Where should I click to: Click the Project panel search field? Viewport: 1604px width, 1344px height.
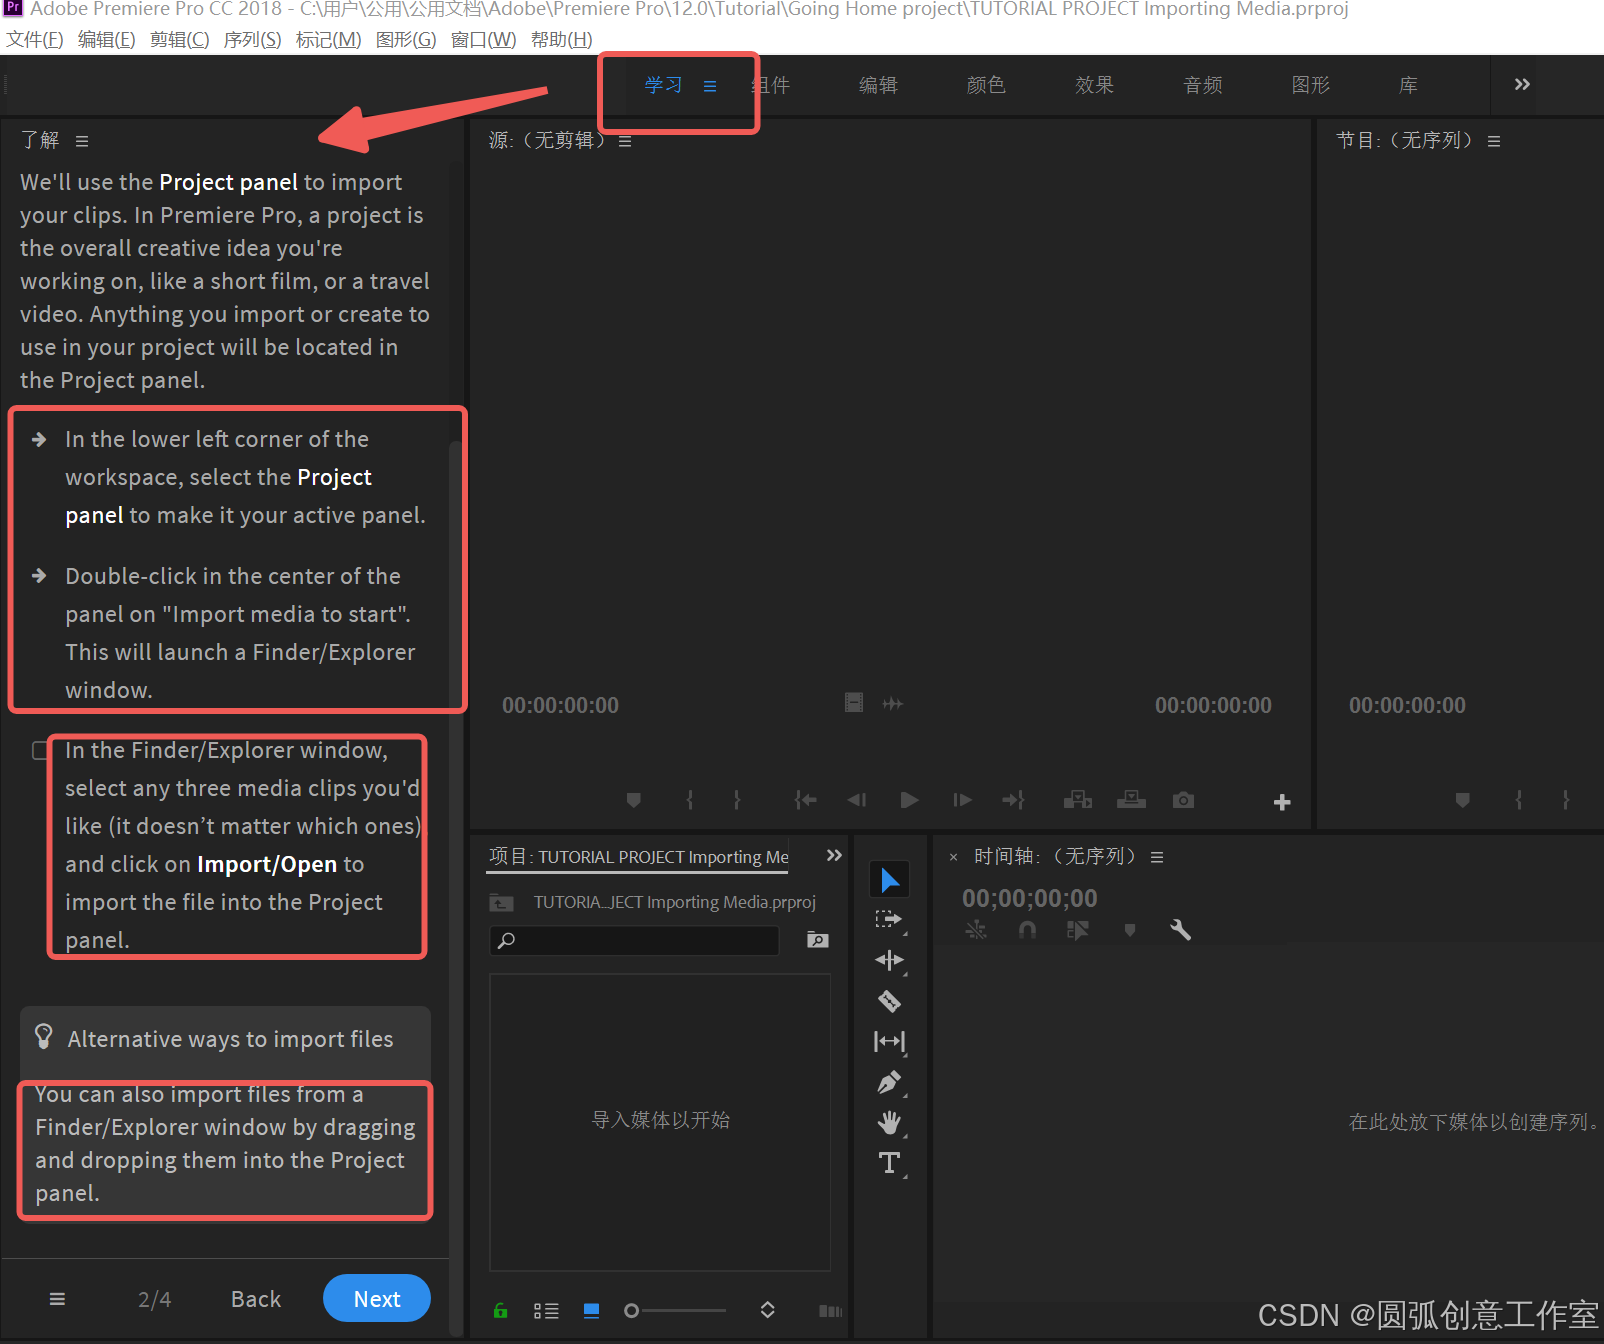(x=634, y=940)
